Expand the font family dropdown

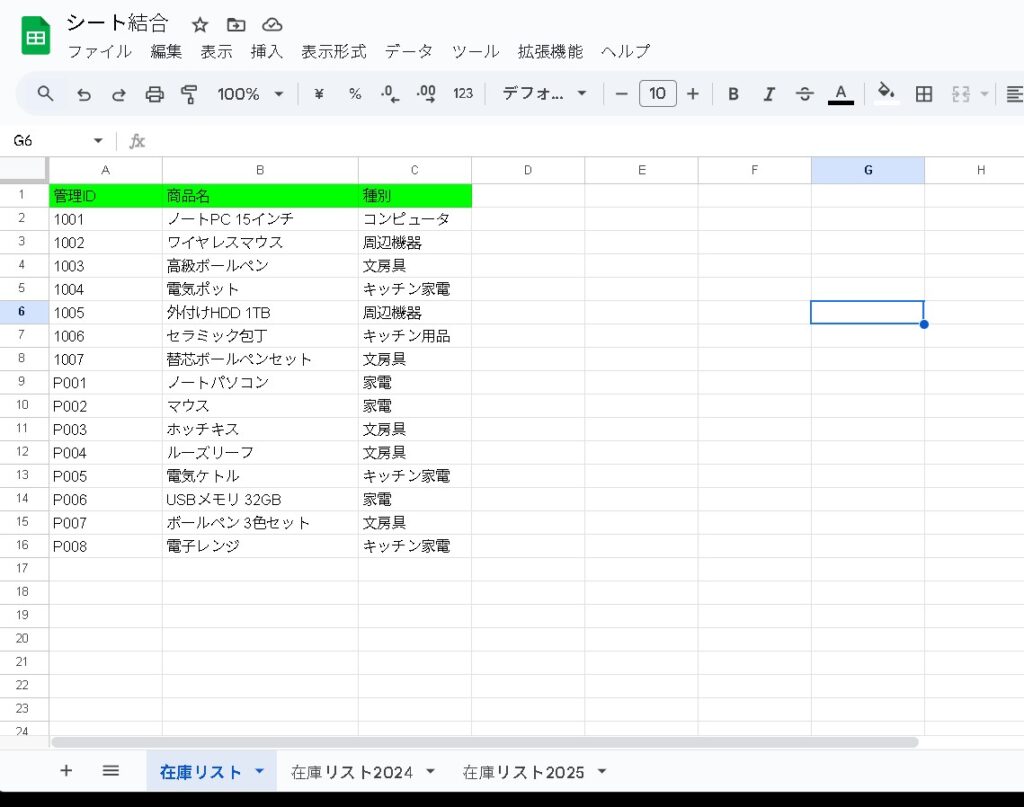[545, 94]
